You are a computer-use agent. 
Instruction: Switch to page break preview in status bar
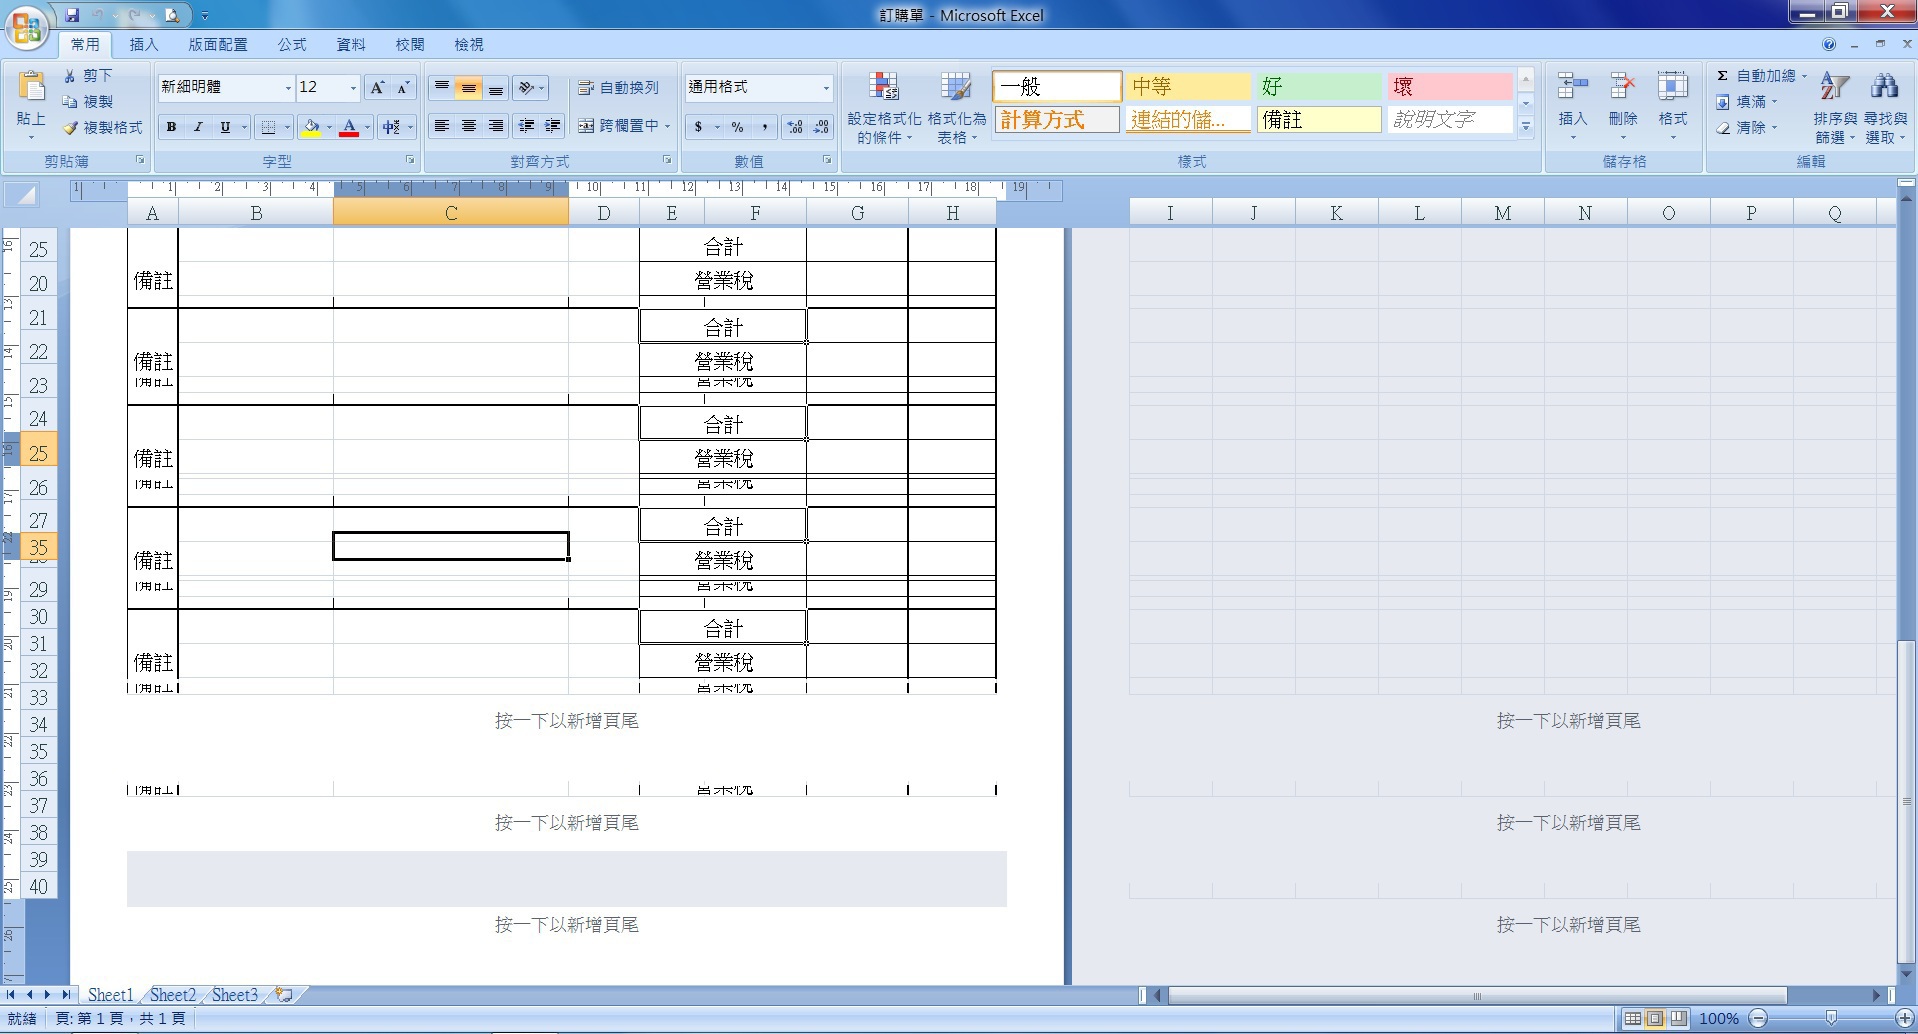point(1678,1019)
